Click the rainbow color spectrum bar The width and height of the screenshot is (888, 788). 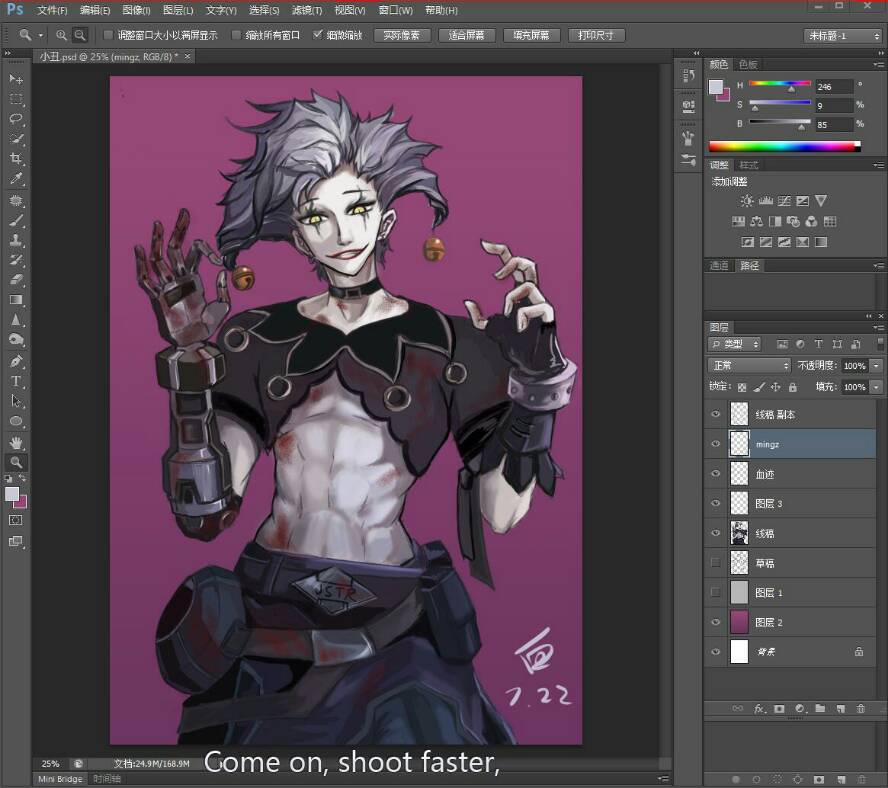coord(784,147)
